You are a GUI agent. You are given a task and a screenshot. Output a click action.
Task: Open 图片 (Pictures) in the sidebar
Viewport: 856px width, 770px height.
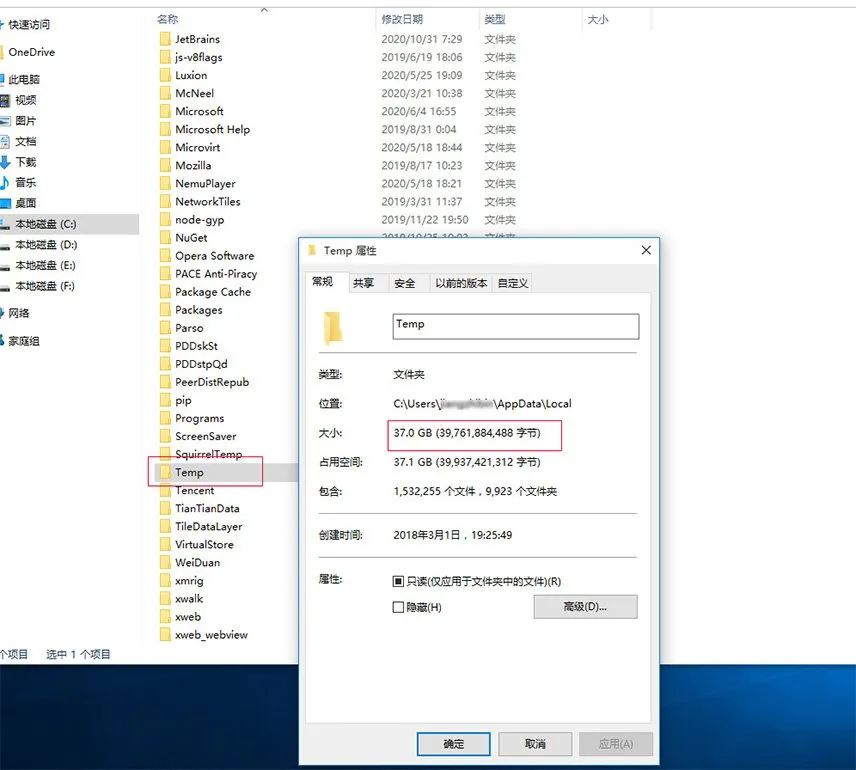click(x=25, y=121)
